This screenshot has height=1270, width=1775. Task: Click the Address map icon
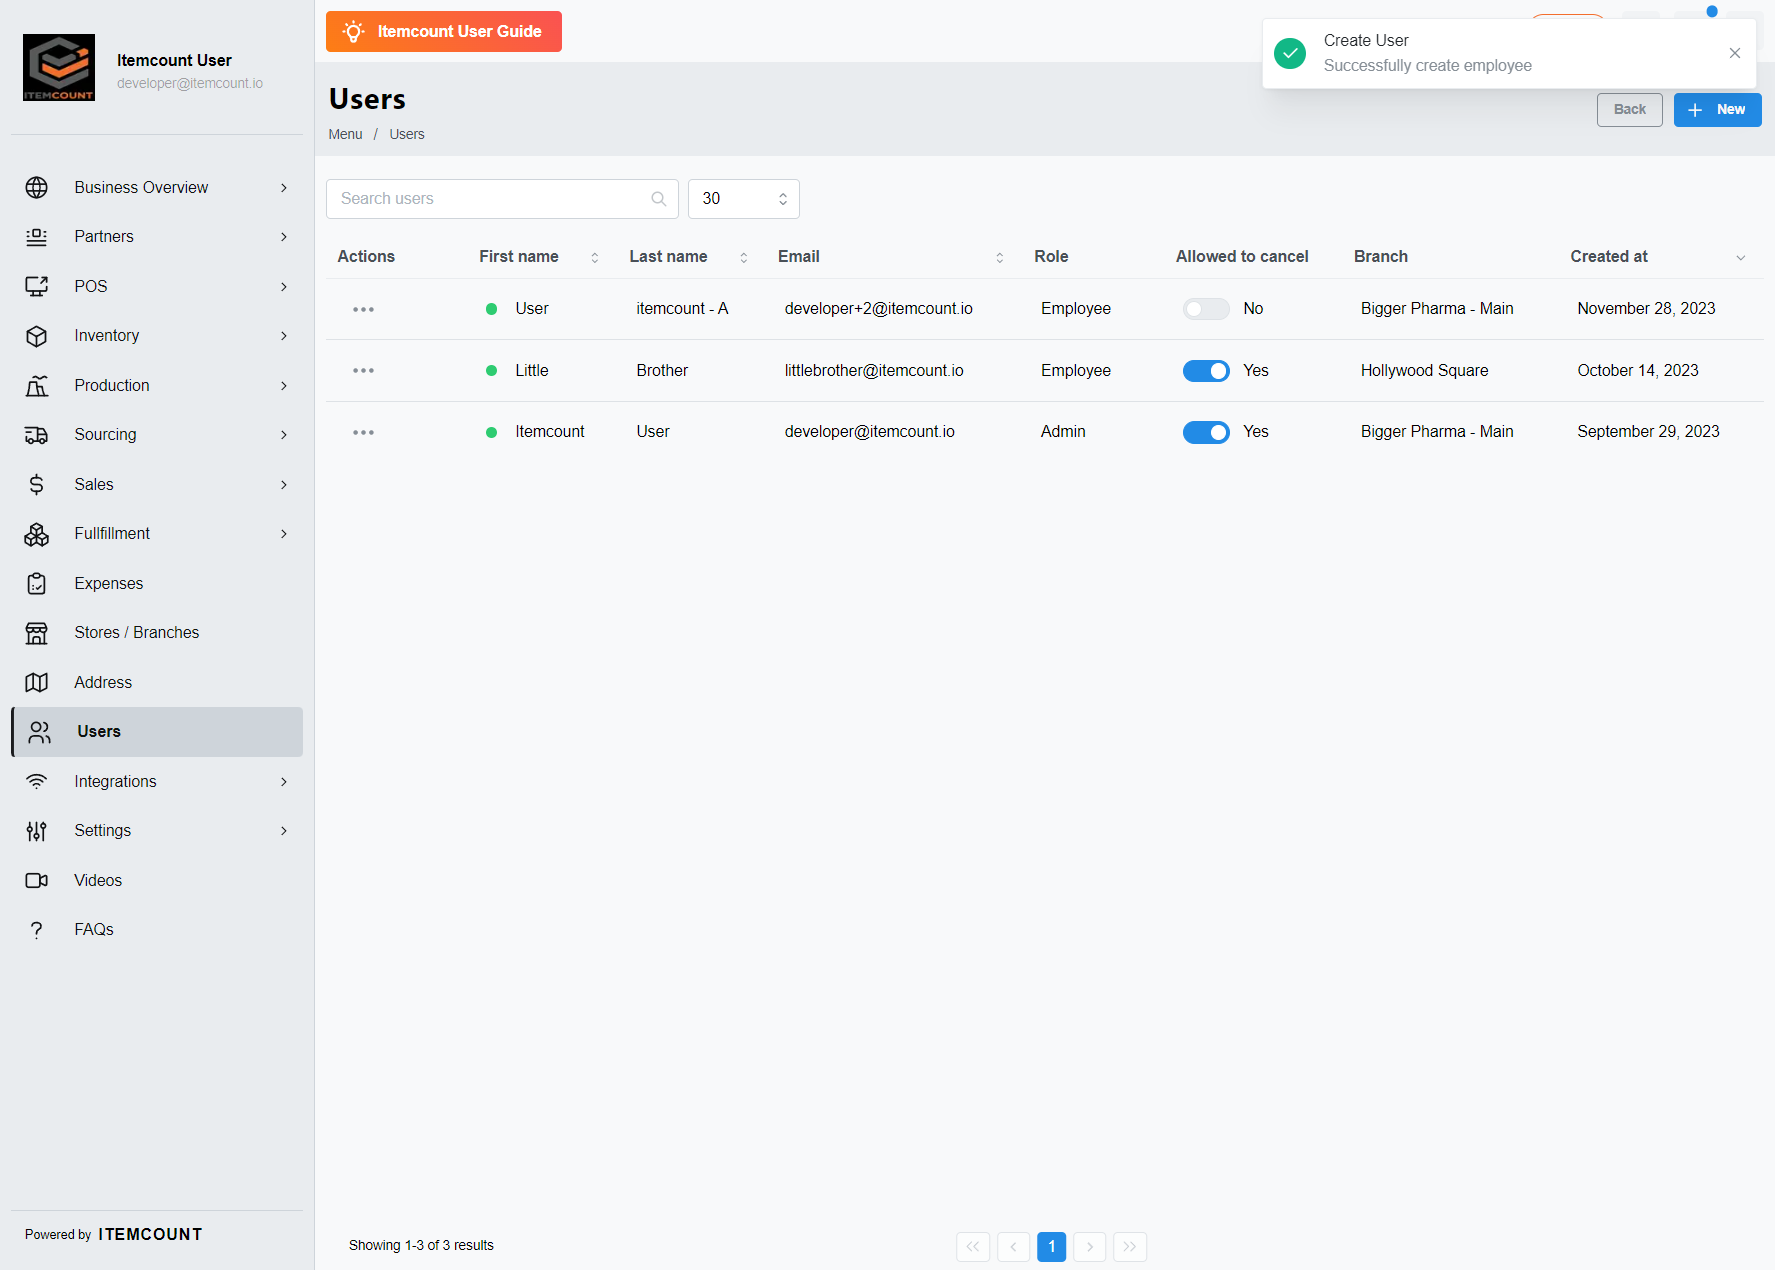37,683
